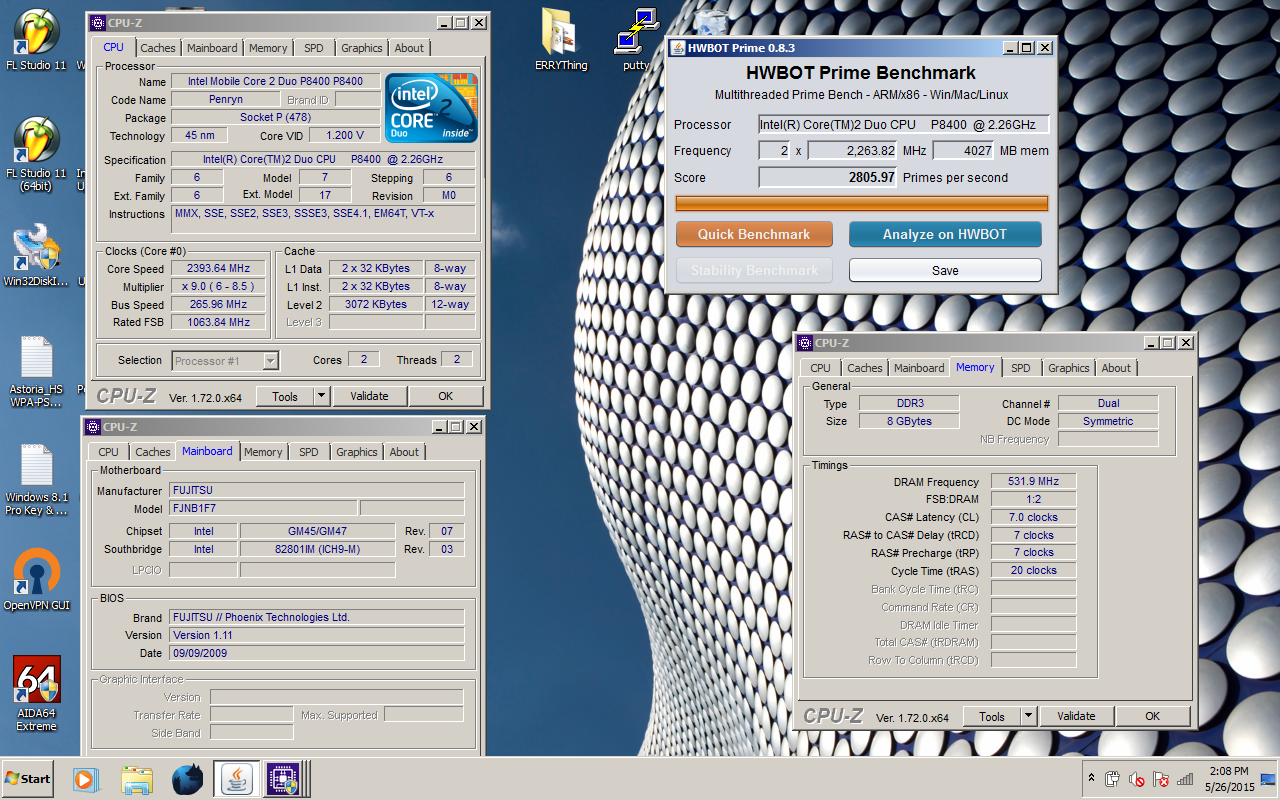Screen dimensions: 1280x800
Task: Open FL Studio 11 desktop shortcut
Action: tap(36, 40)
